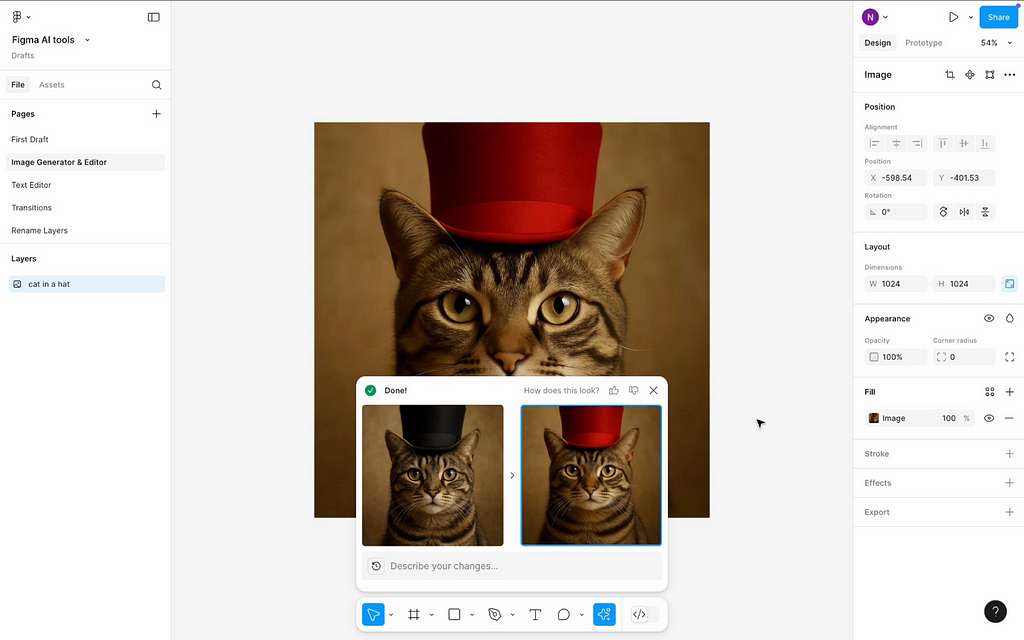Add a stroke with plus button
Screen dimensions: 1024x640
tap(1010, 454)
